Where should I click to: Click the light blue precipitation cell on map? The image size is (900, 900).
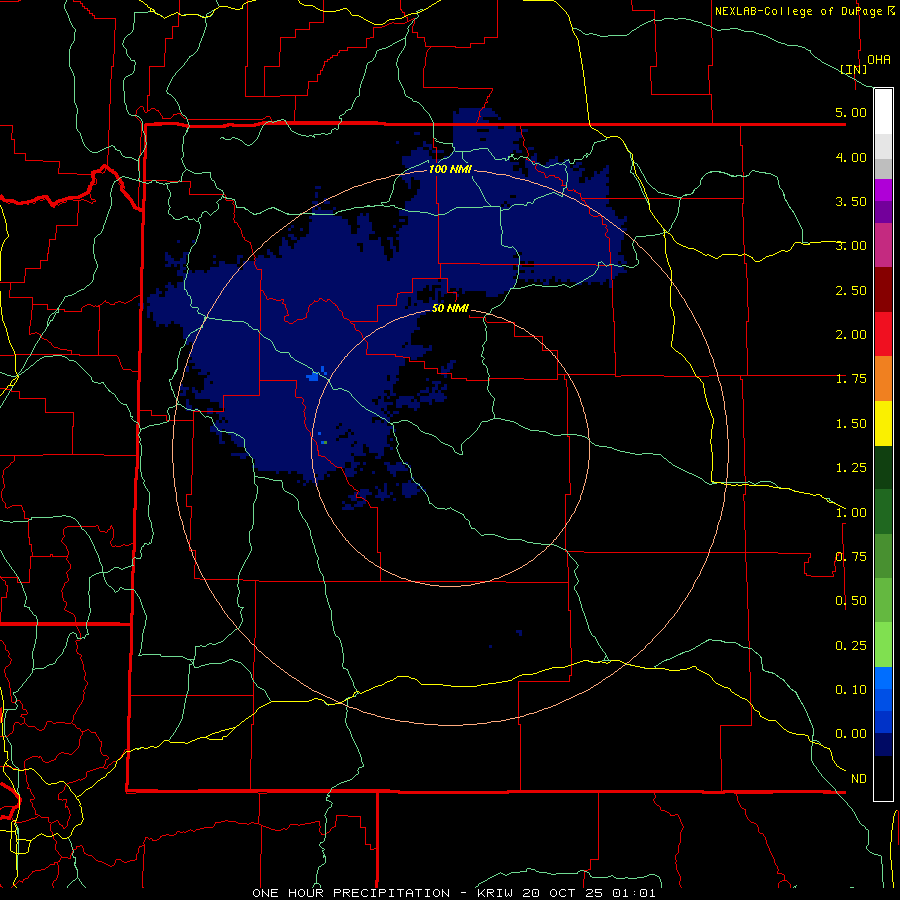coord(315,376)
